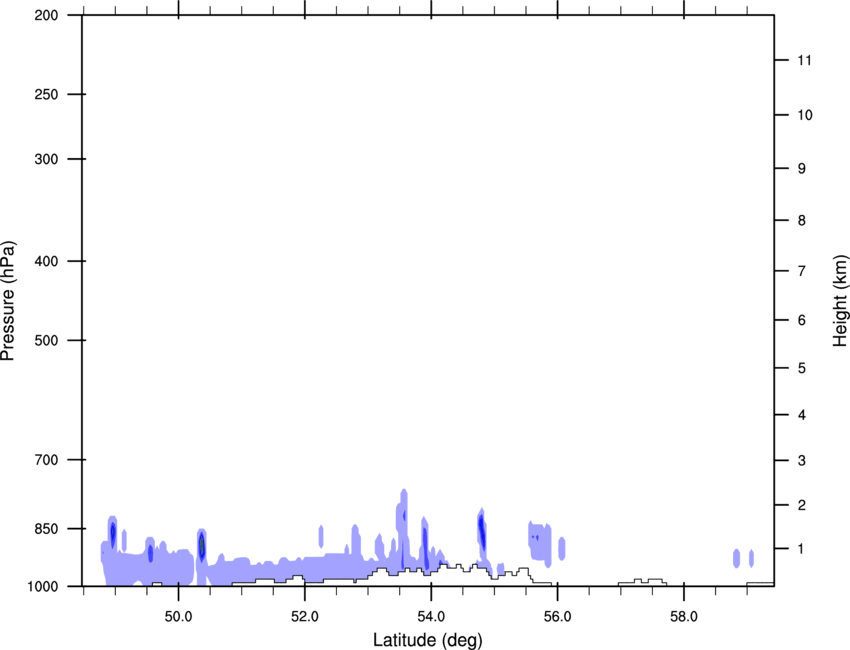
Task: Click the 'Latitude (deg)' axis title
Action: click(427, 640)
